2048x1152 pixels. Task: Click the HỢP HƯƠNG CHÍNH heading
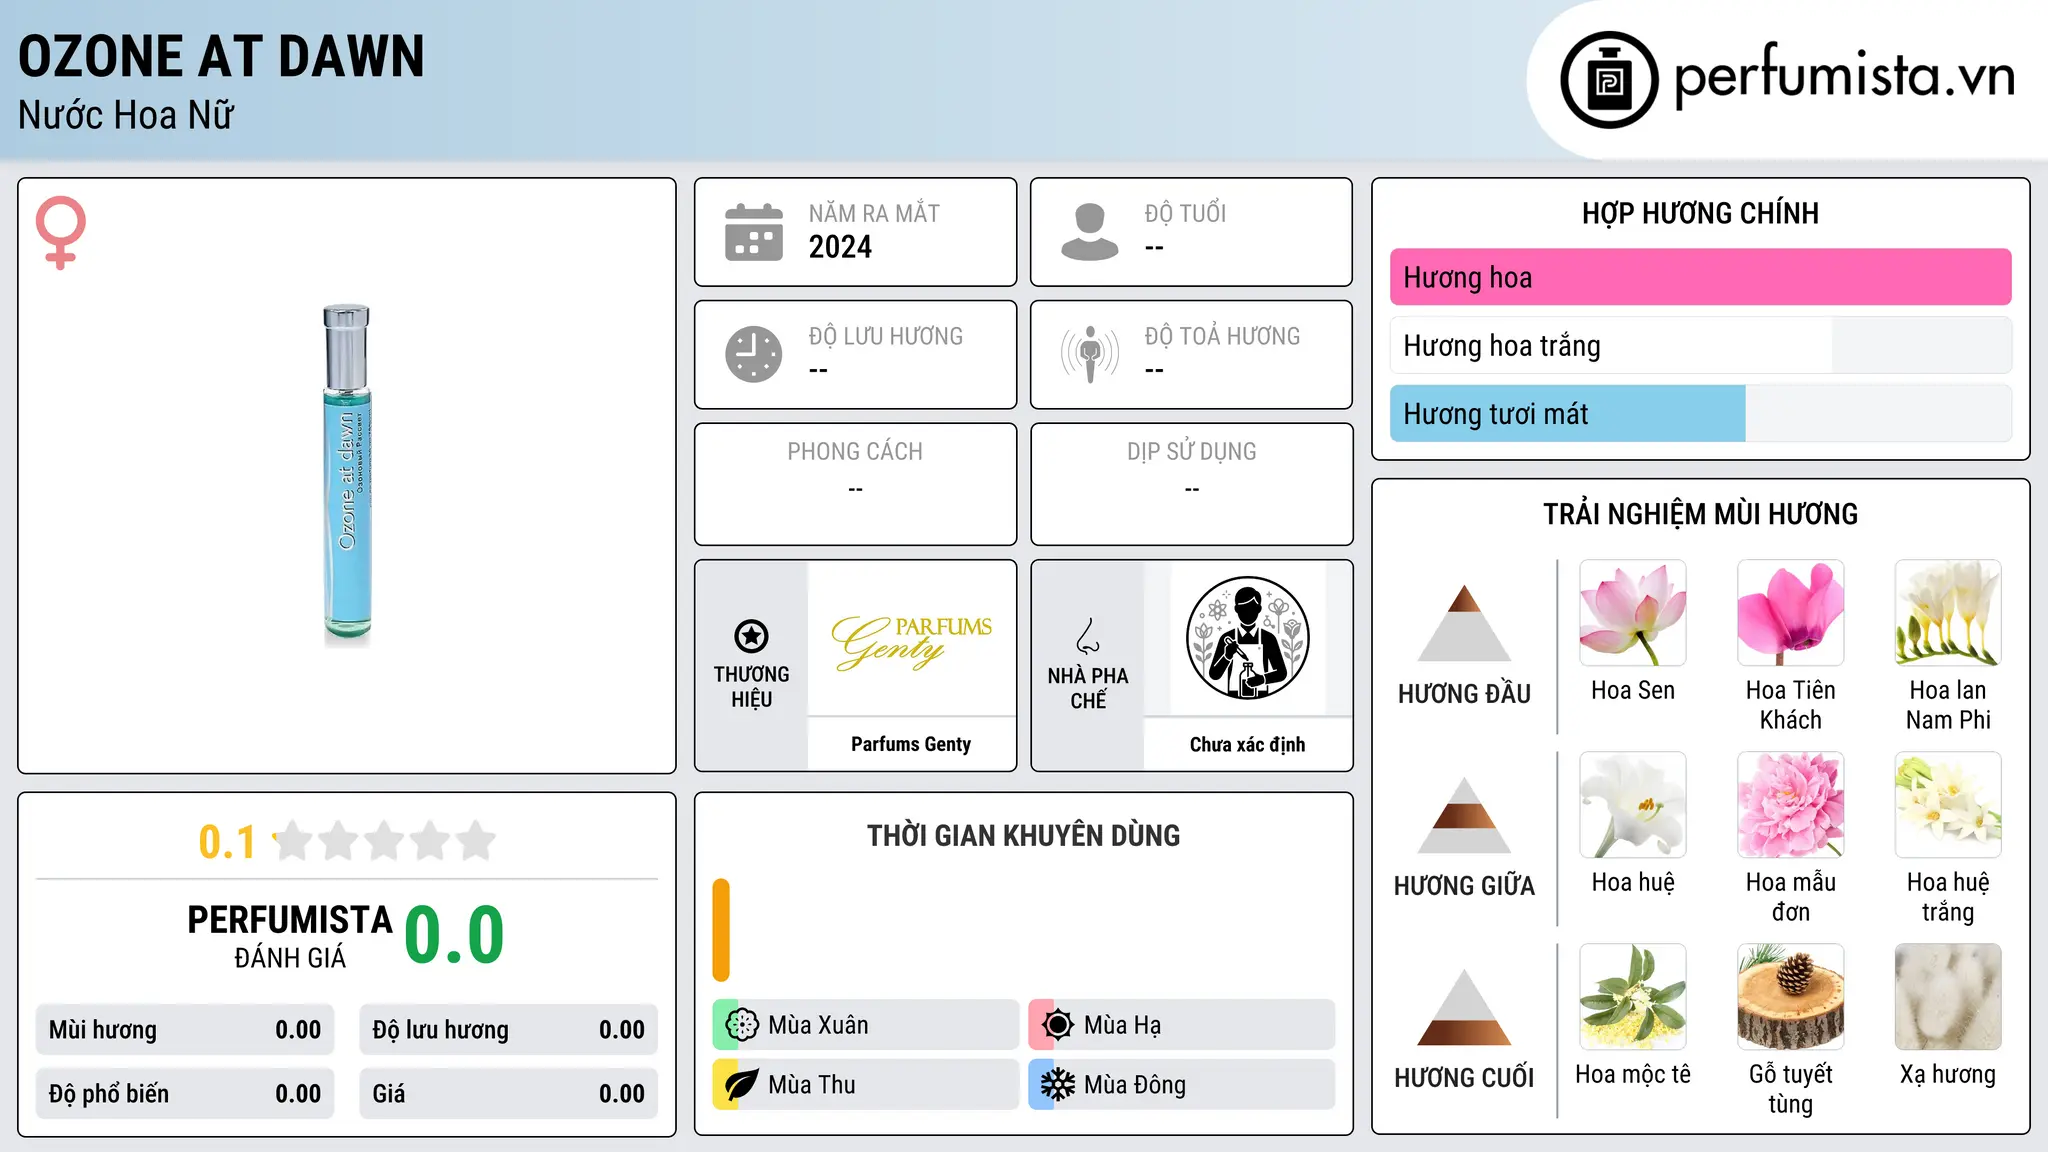pyautogui.click(x=1700, y=213)
